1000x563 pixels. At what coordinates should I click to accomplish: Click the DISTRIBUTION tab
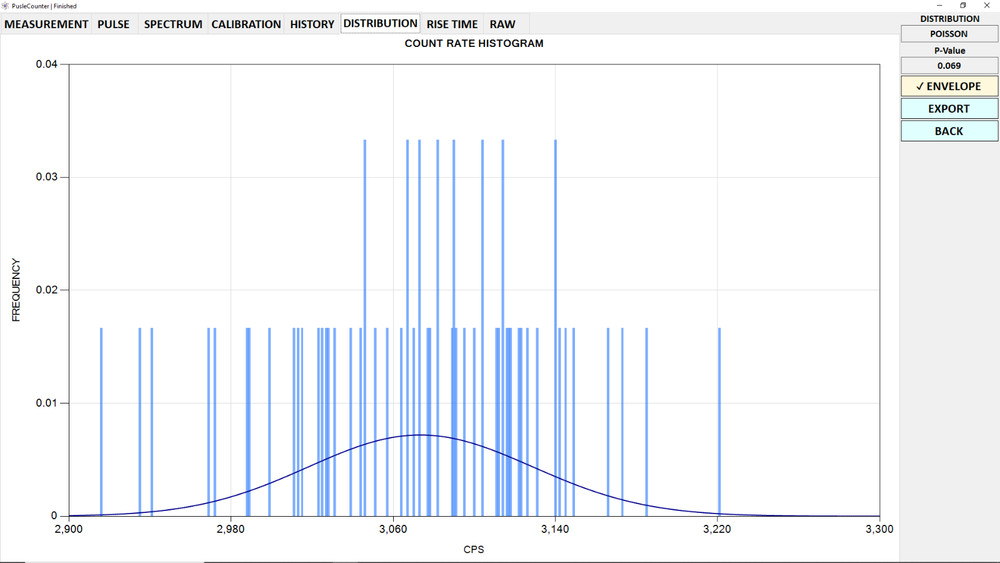(380, 23)
